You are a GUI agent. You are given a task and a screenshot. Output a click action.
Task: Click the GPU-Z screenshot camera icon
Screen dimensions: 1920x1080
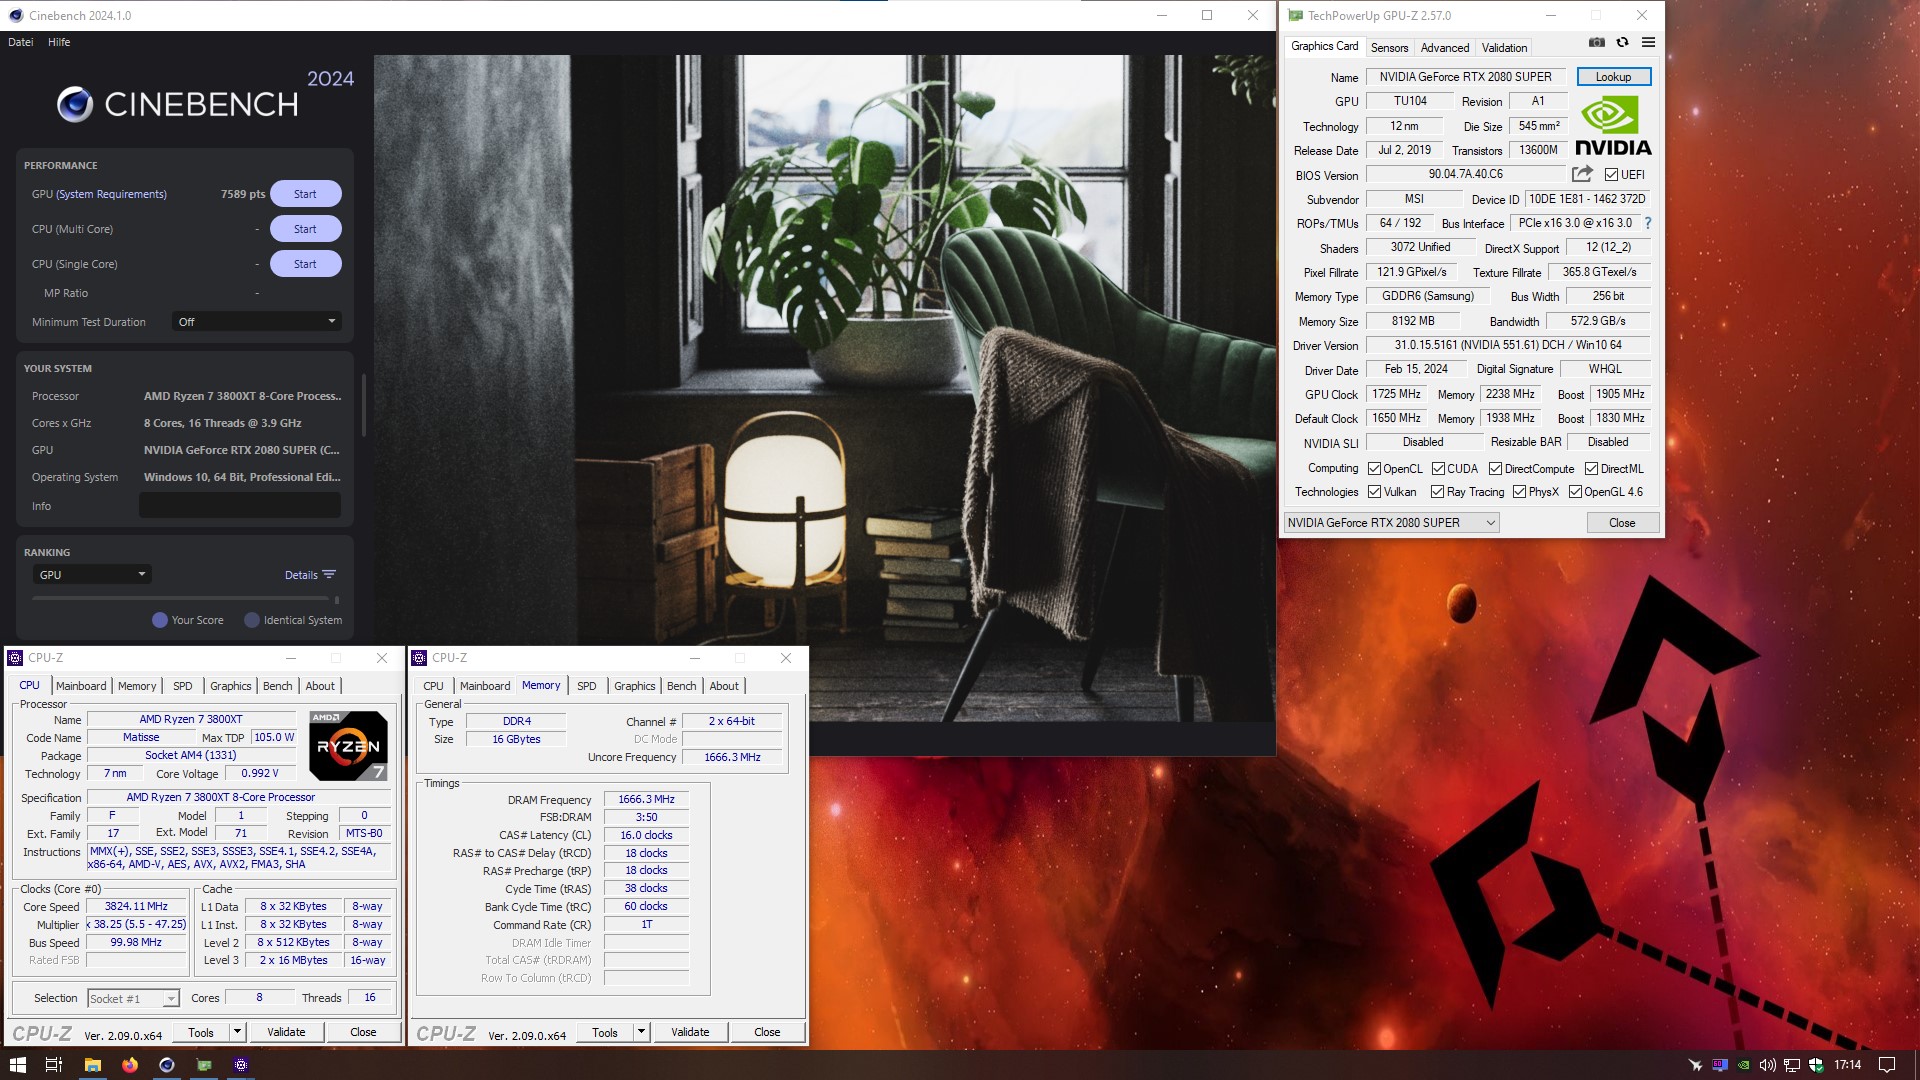point(1597,42)
